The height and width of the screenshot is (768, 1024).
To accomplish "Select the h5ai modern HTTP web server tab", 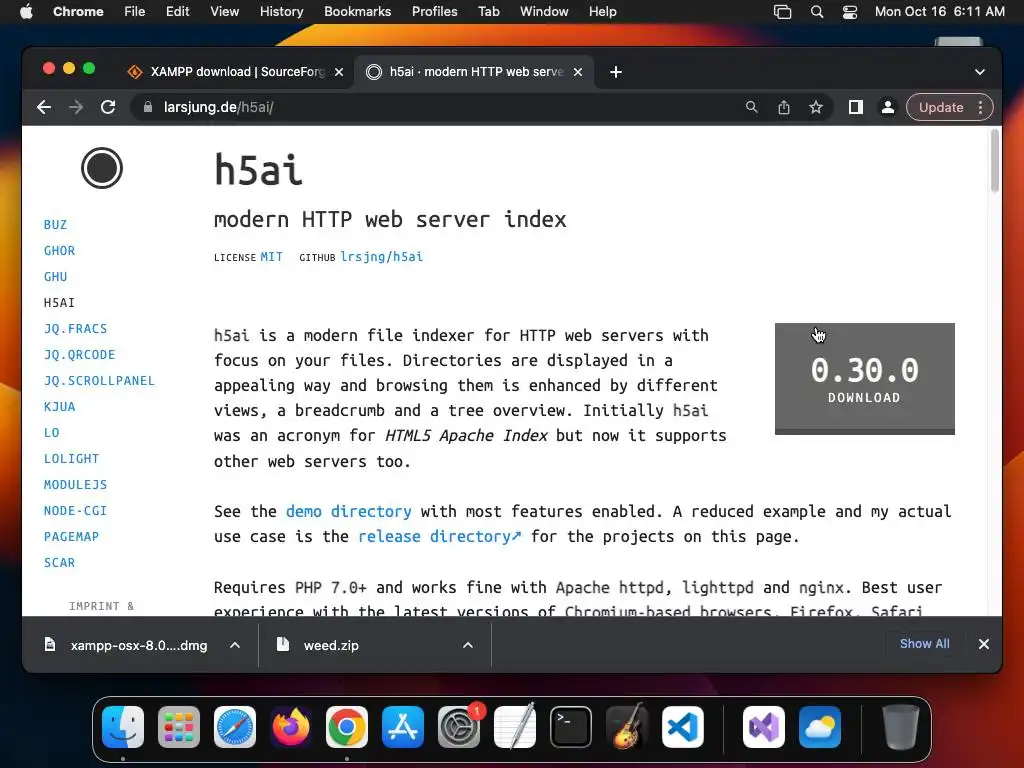I will point(476,72).
